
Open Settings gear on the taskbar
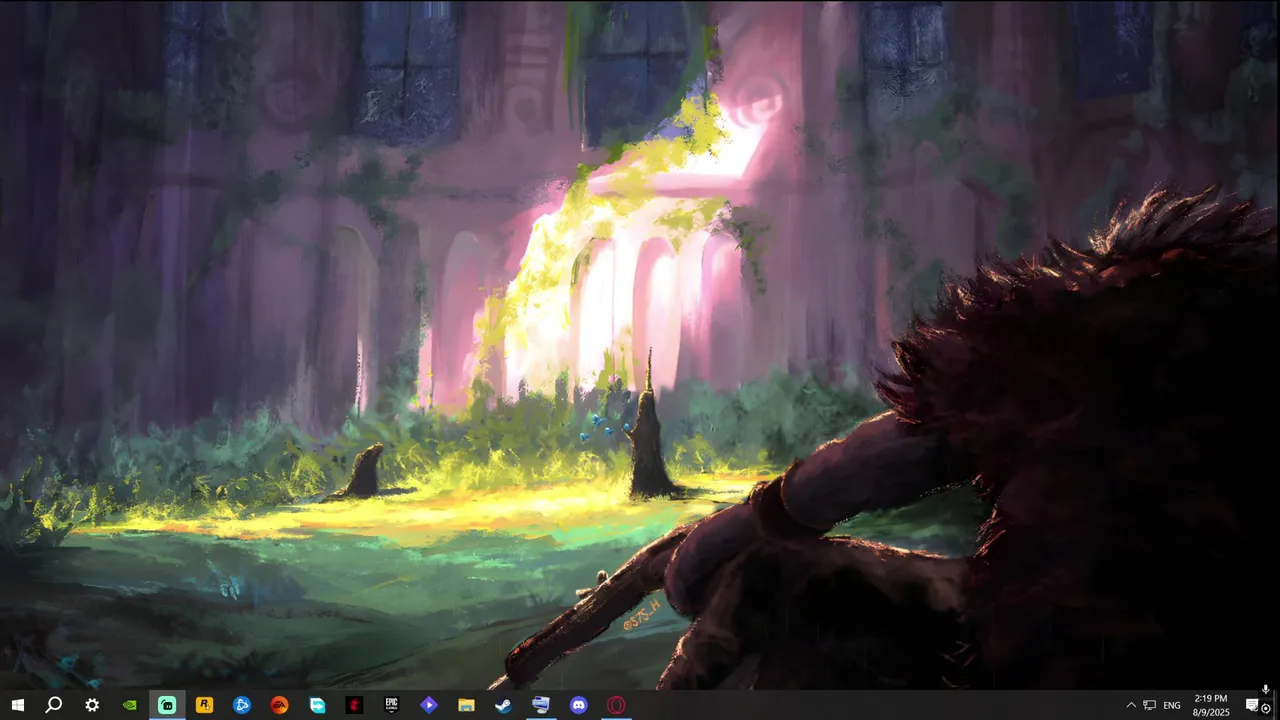point(92,705)
